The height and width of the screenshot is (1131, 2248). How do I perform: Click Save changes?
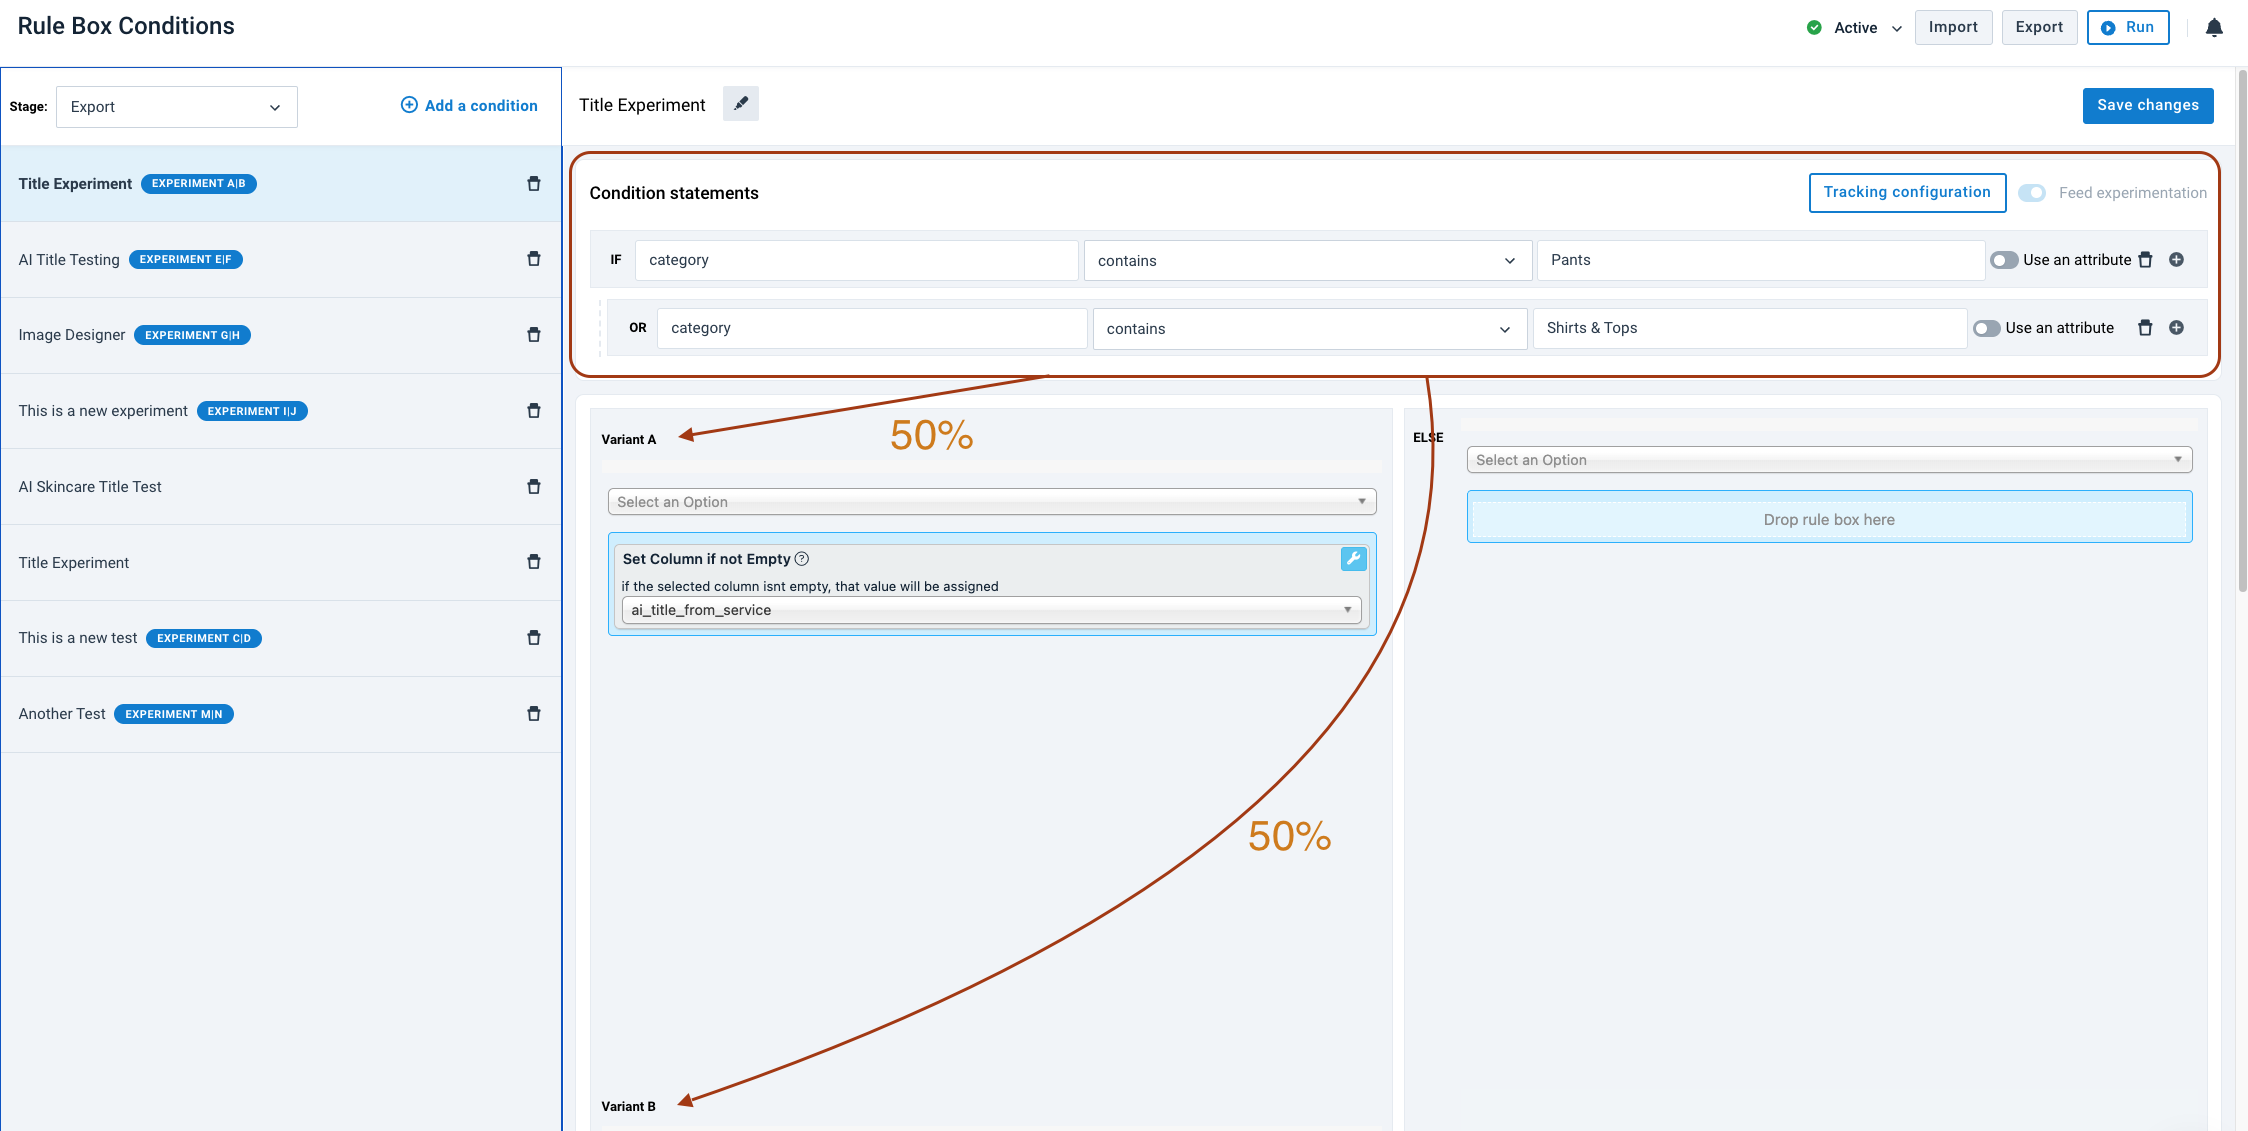2148,106
